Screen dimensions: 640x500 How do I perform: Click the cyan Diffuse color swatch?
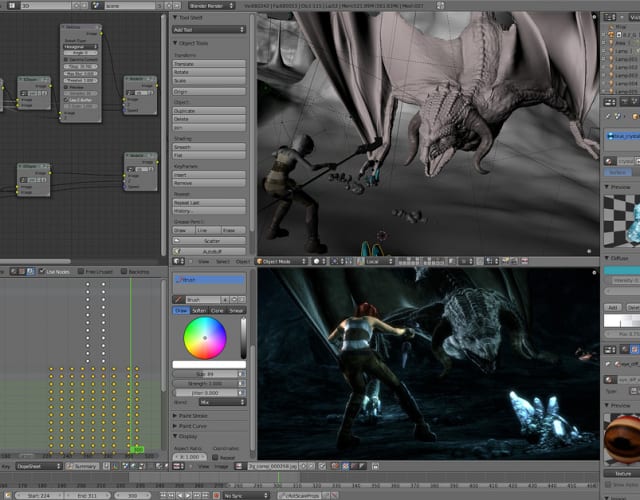(x=622, y=270)
